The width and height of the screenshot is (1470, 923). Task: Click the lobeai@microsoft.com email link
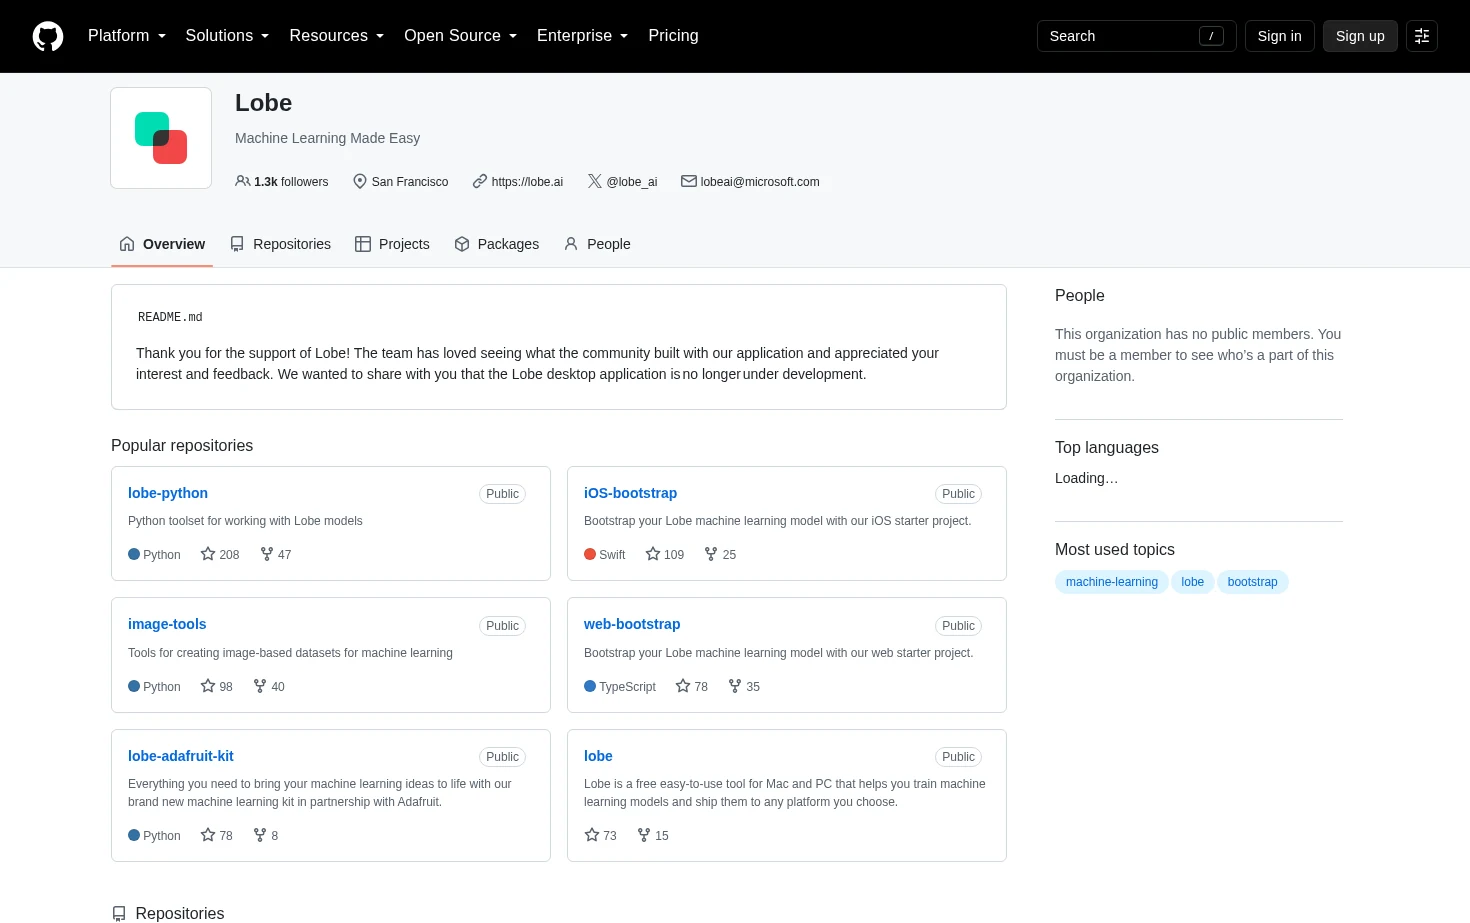[x=760, y=182]
